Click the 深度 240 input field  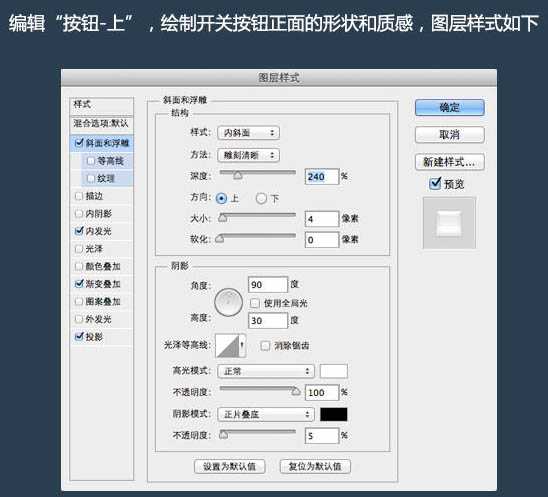tap(322, 177)
